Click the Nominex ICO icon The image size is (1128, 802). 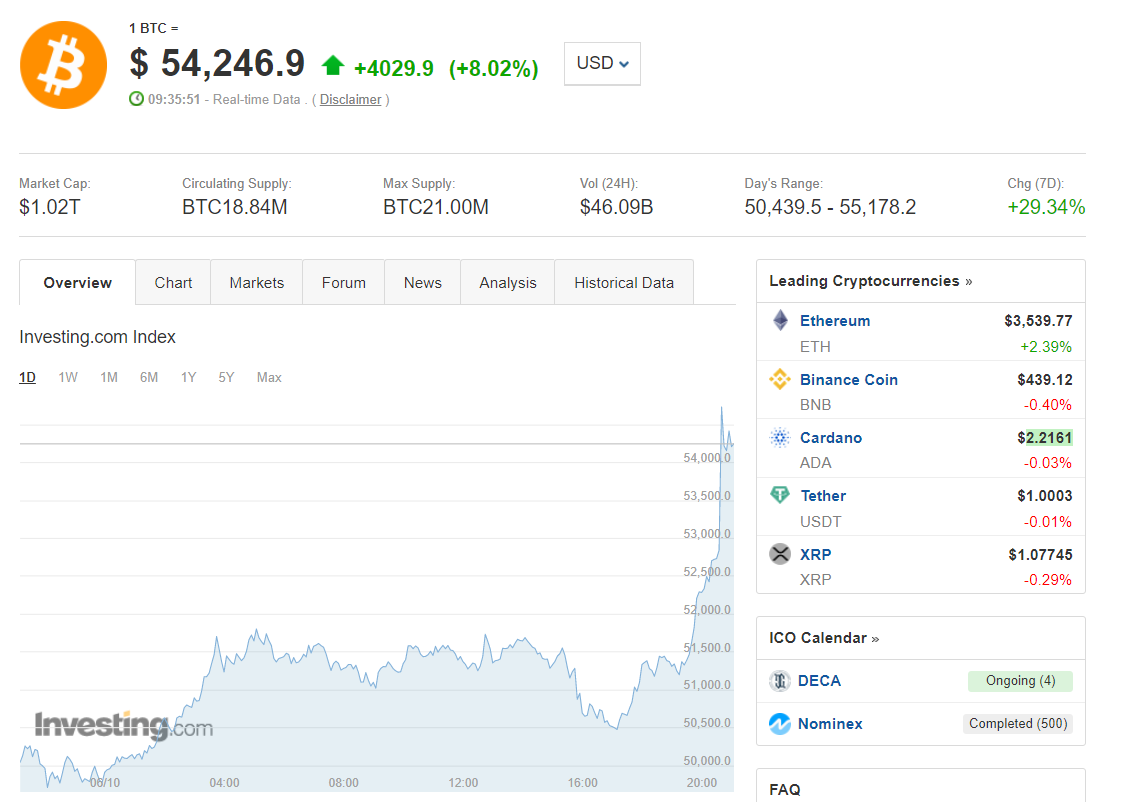pyautogui.click(x=780, y=724)
